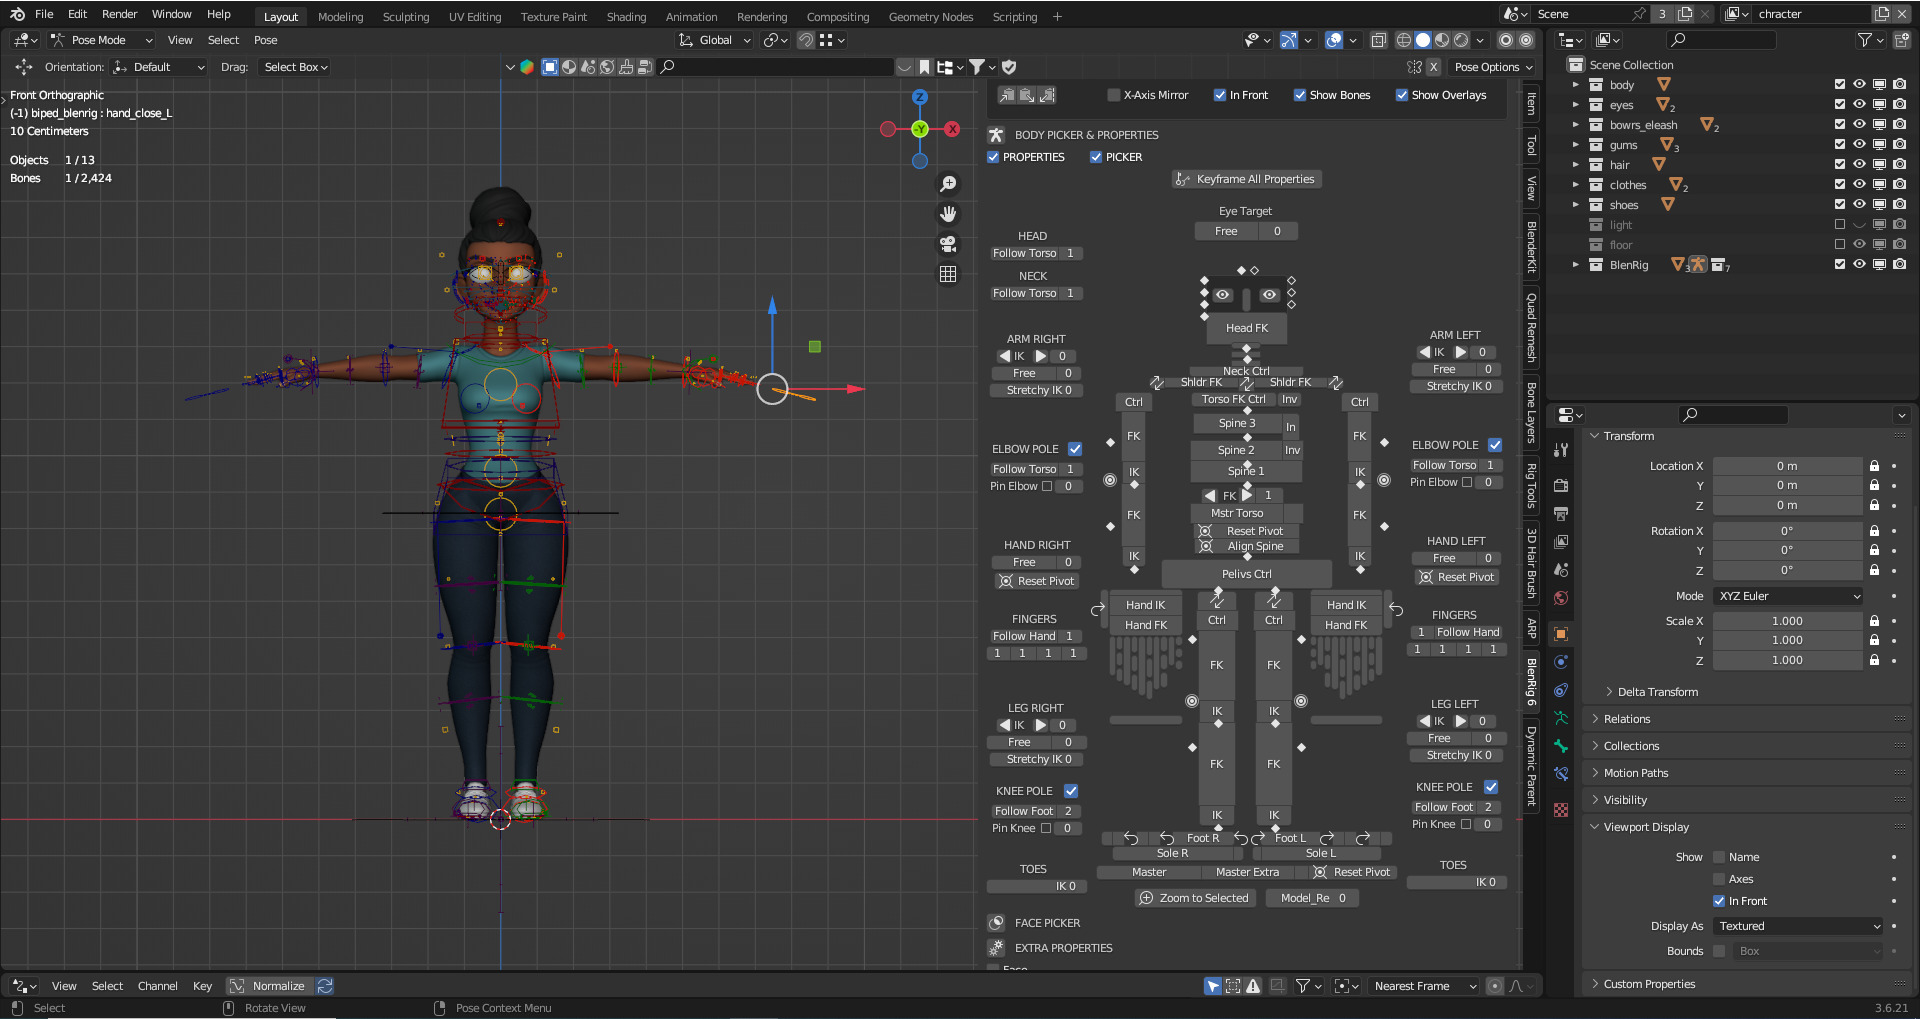Open the Tool properties tab icon
The height and width of the screenshot is (1019, 1920).
pos(1561,450)
